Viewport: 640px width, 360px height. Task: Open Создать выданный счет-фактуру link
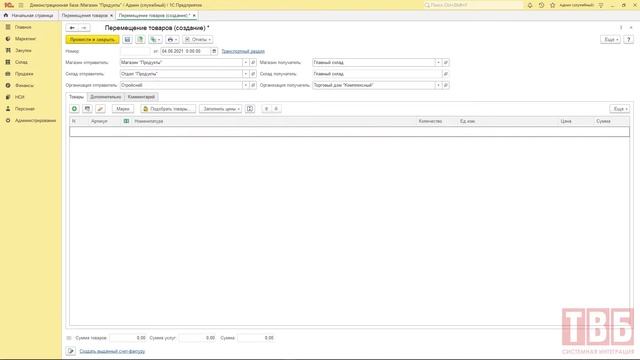(112, 351)
